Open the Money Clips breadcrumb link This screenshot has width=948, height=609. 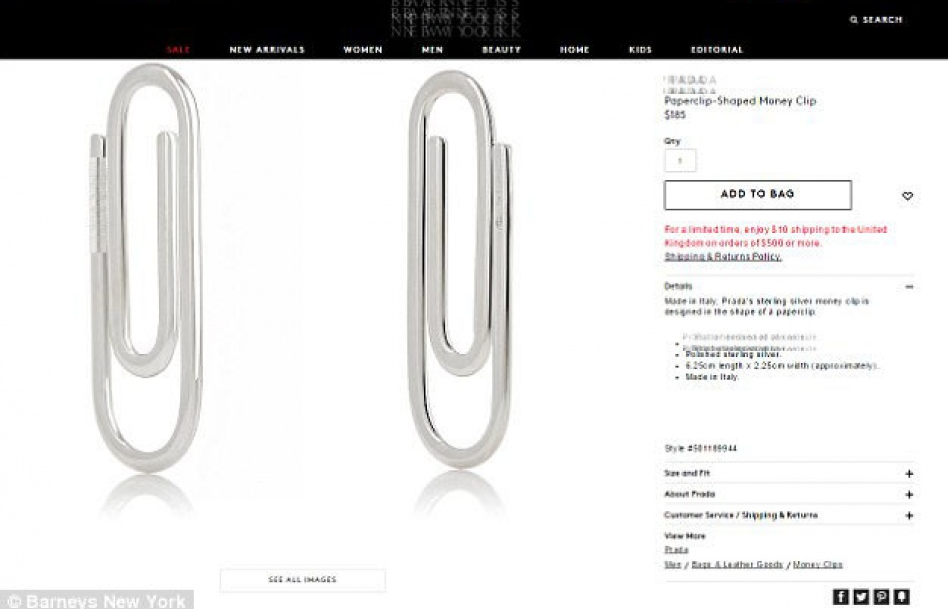point(817,564)
